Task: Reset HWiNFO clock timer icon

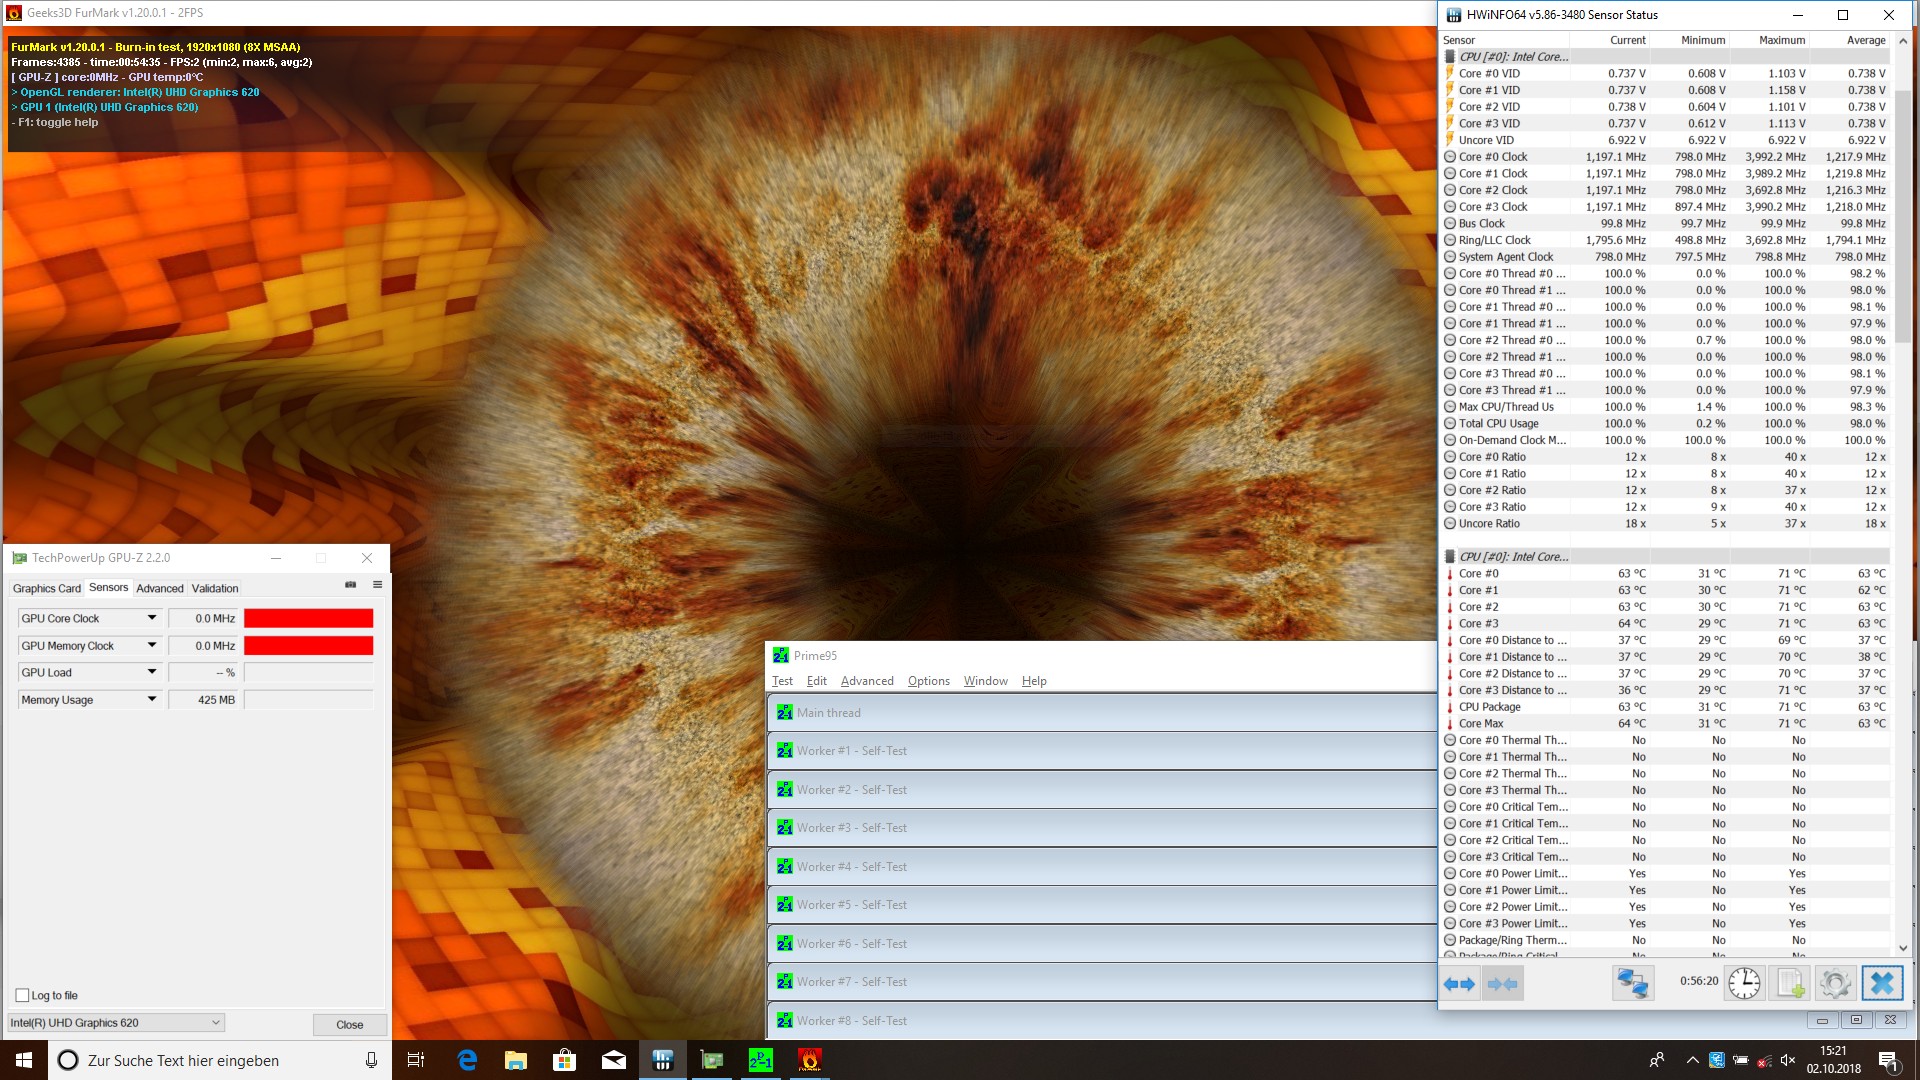Action: pyautogui.click(x=1744, y=984)
